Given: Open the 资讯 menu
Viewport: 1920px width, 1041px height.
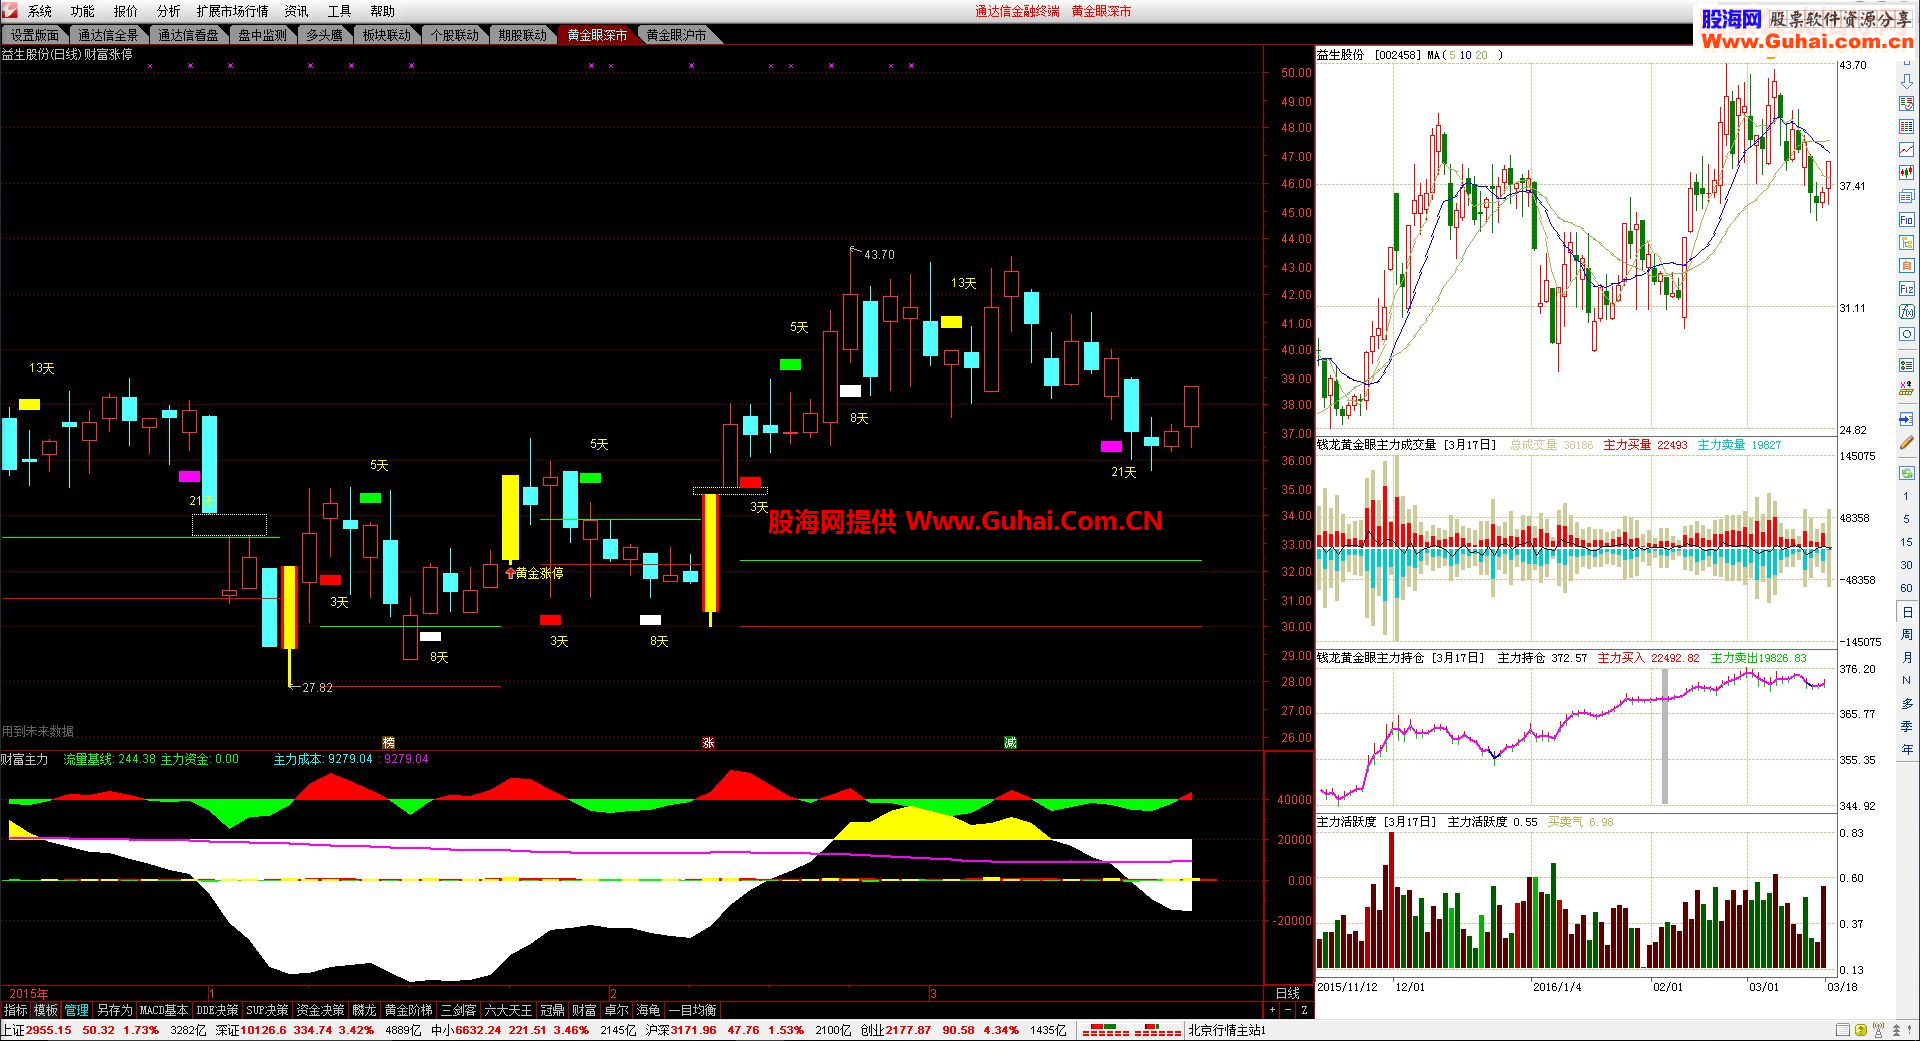Looking at the screenshot, I should tap(297, 11).
